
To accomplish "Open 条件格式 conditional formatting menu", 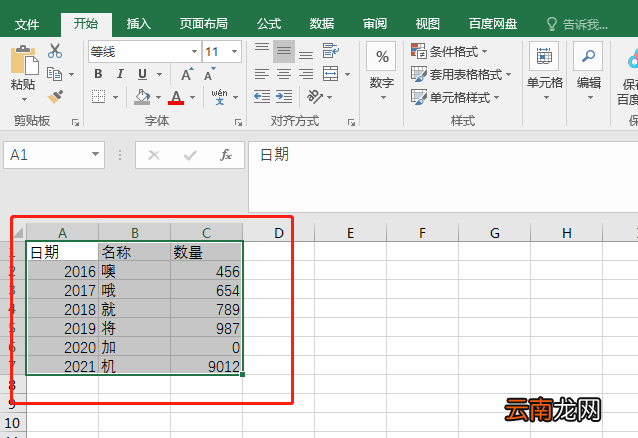I will click(449, 52).
